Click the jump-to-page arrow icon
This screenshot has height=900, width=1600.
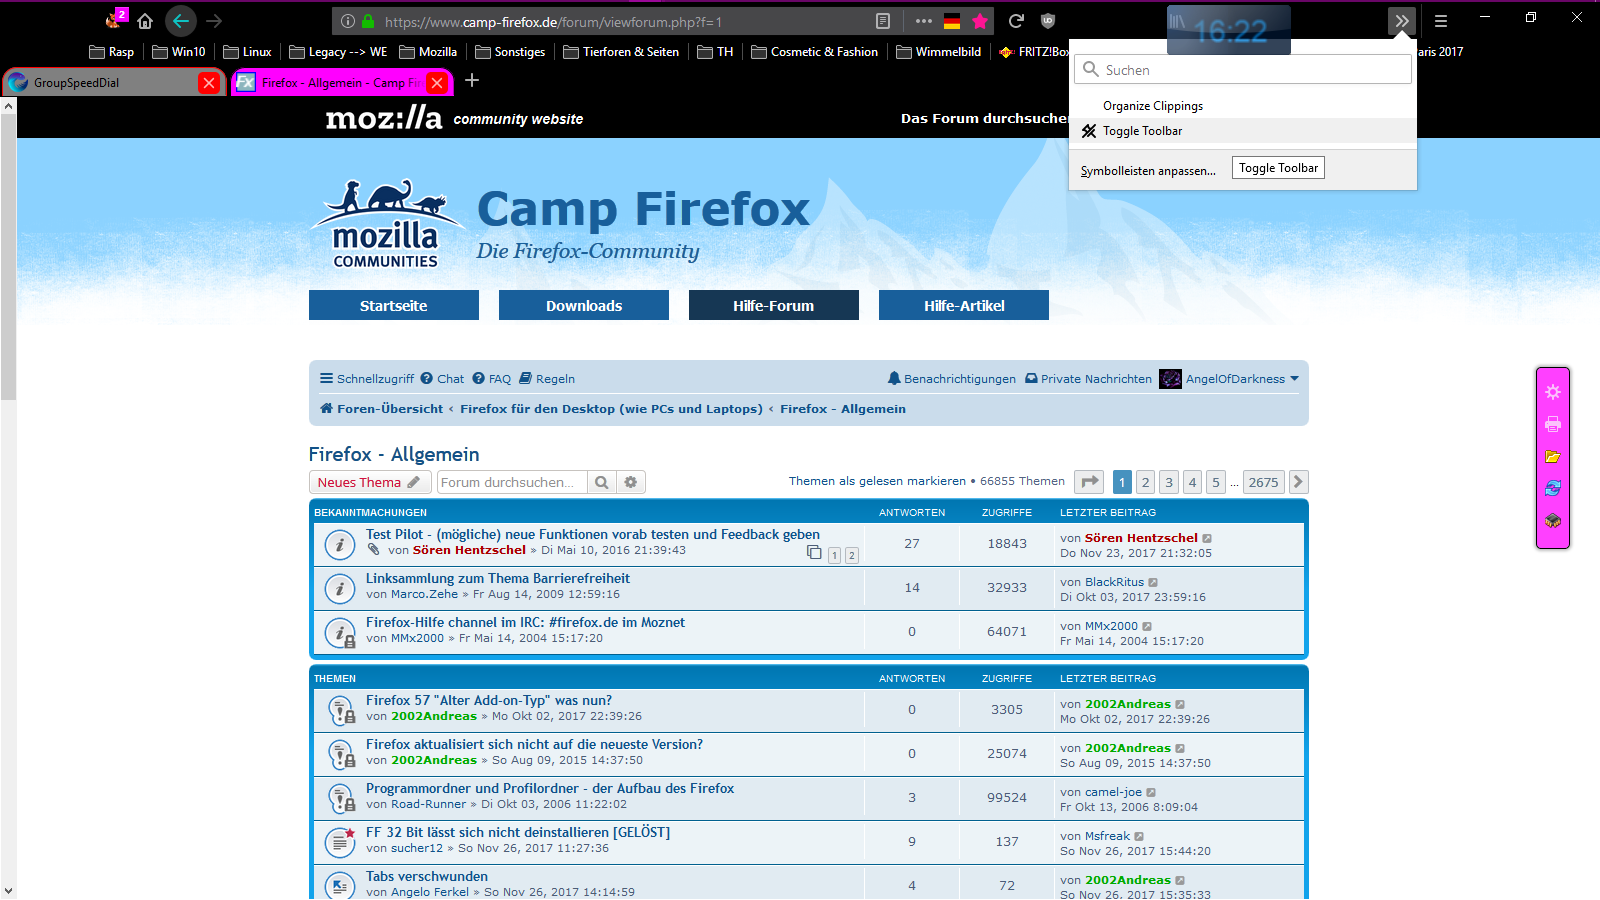(1089, 482)
